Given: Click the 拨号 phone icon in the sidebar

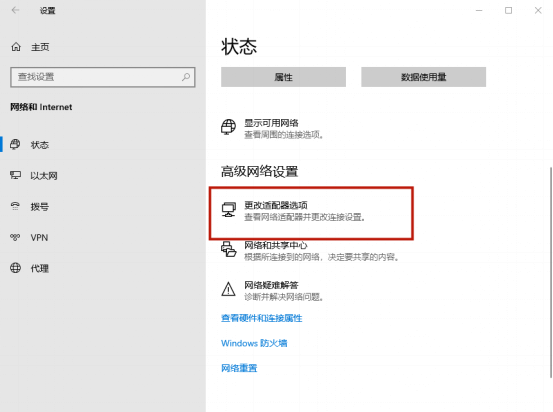Looking at the screenshot, I should click(15, 206).
